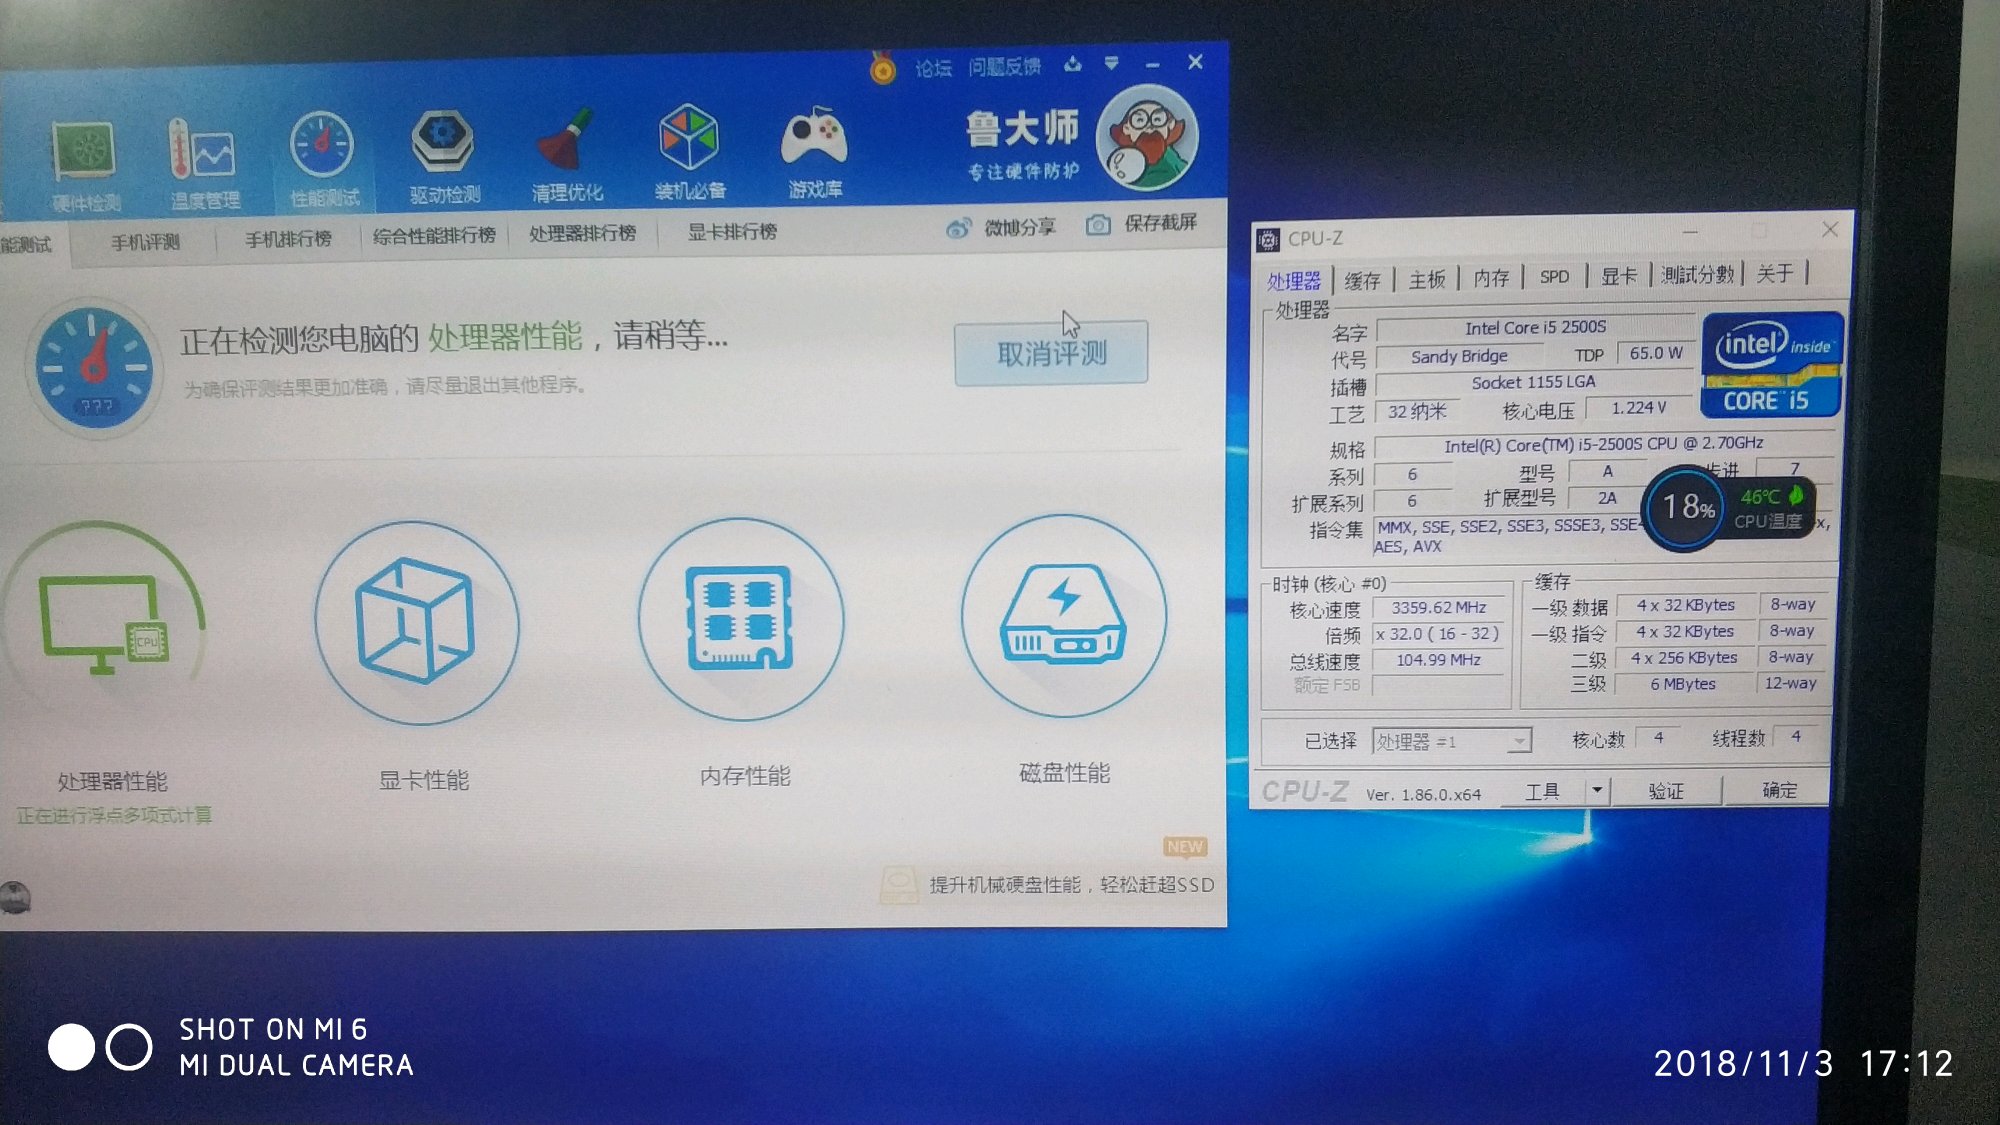
Task: Click the 显卡性能 graphics cube circle icon
Action: click(417, 622)
